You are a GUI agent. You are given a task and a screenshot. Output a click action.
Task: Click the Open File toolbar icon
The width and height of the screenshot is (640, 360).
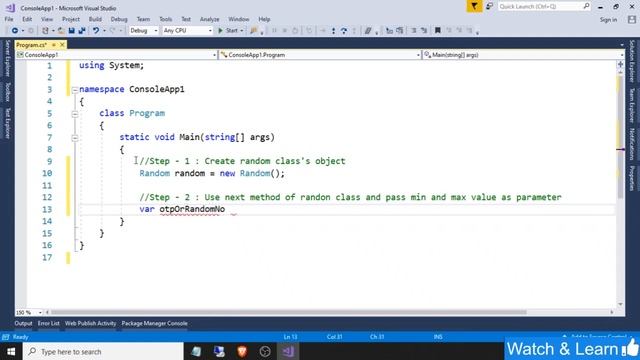point(61,31)
